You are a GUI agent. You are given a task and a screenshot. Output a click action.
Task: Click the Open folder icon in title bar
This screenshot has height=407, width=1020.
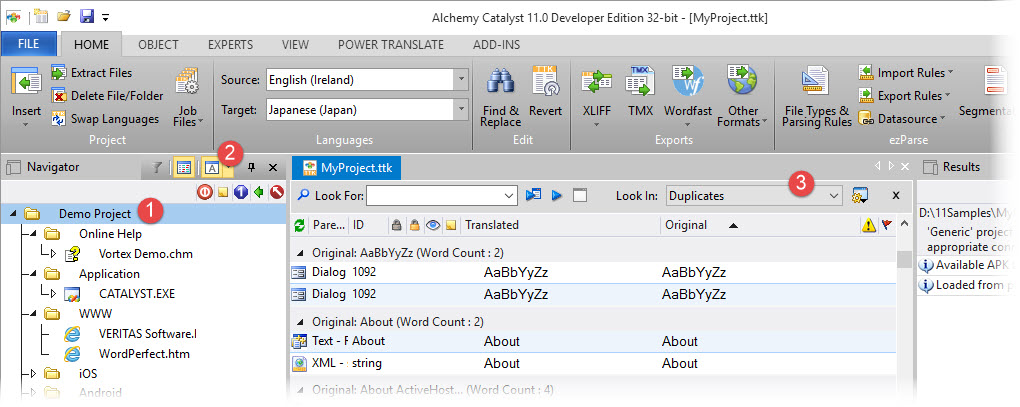click(63, 16)
